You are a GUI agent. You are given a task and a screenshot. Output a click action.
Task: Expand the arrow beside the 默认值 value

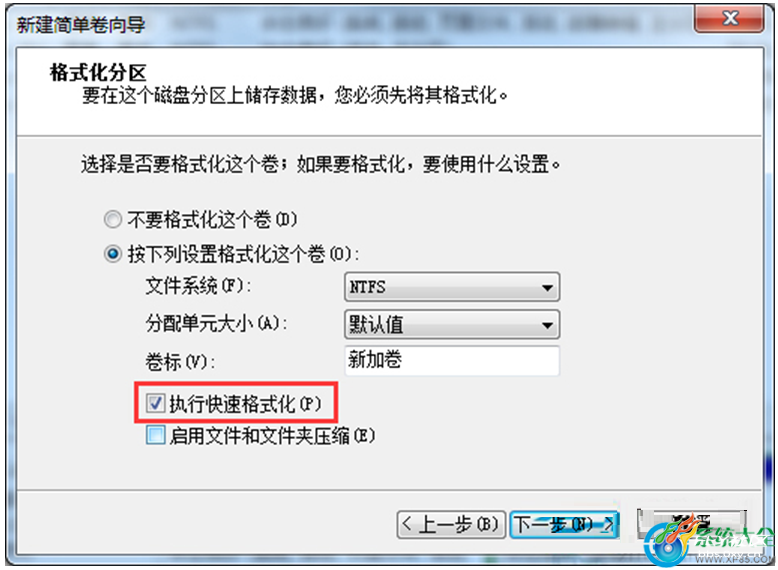click(547, 325)
